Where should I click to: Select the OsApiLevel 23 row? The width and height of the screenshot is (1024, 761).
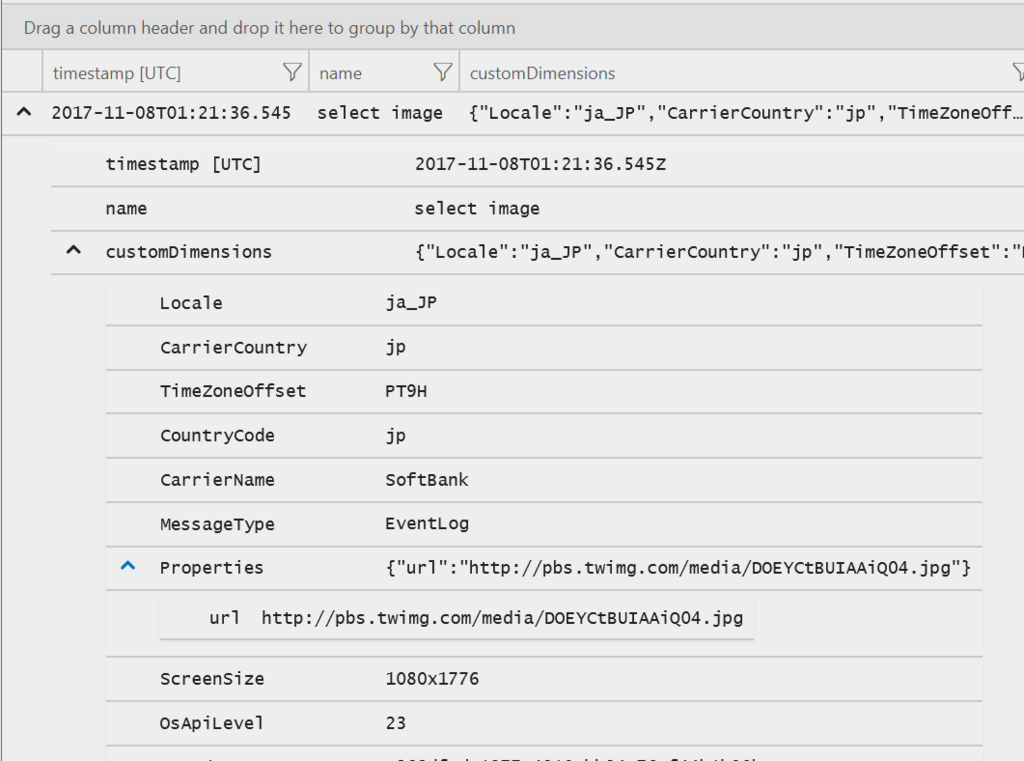[544, 723]
